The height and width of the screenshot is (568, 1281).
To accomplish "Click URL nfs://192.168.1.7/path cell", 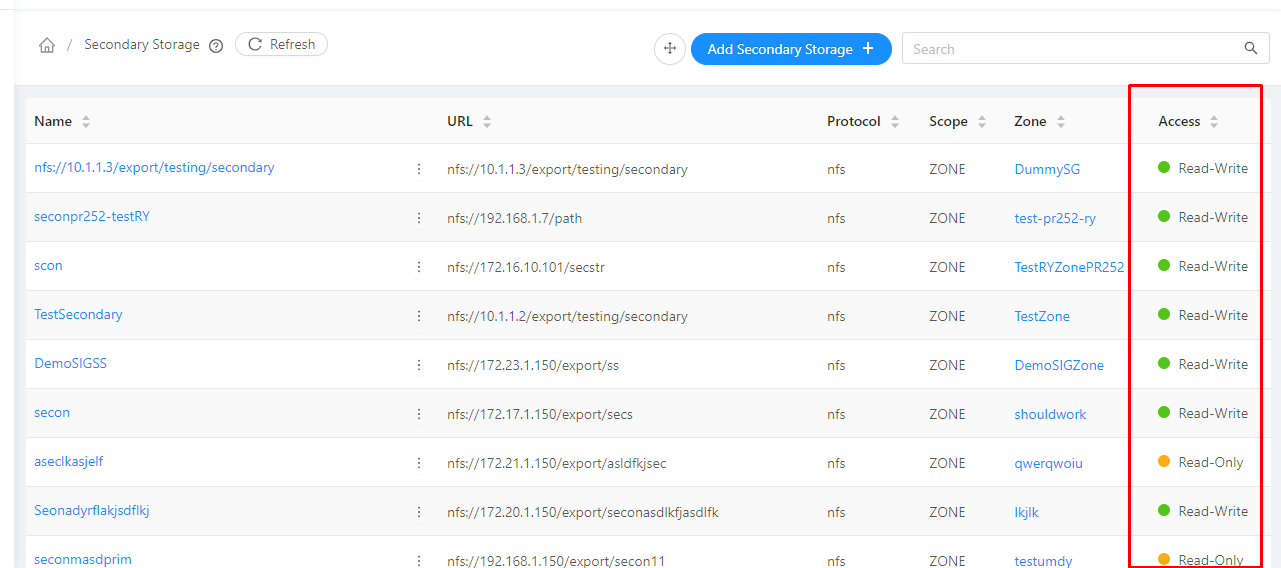I will pyautogui.click(x=514, y=218).
